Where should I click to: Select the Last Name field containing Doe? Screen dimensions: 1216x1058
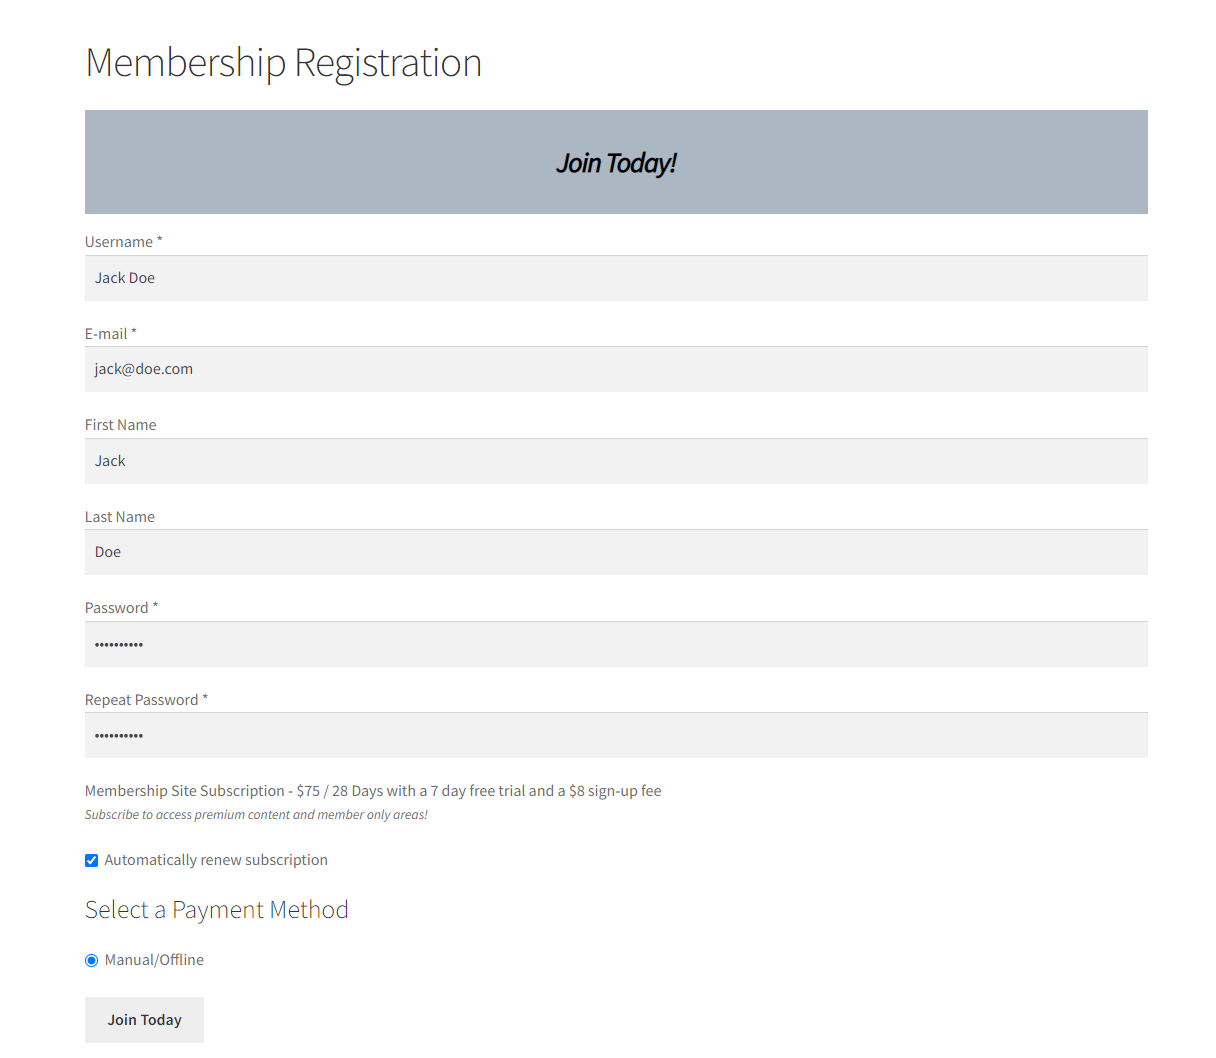tap(616, 552)
